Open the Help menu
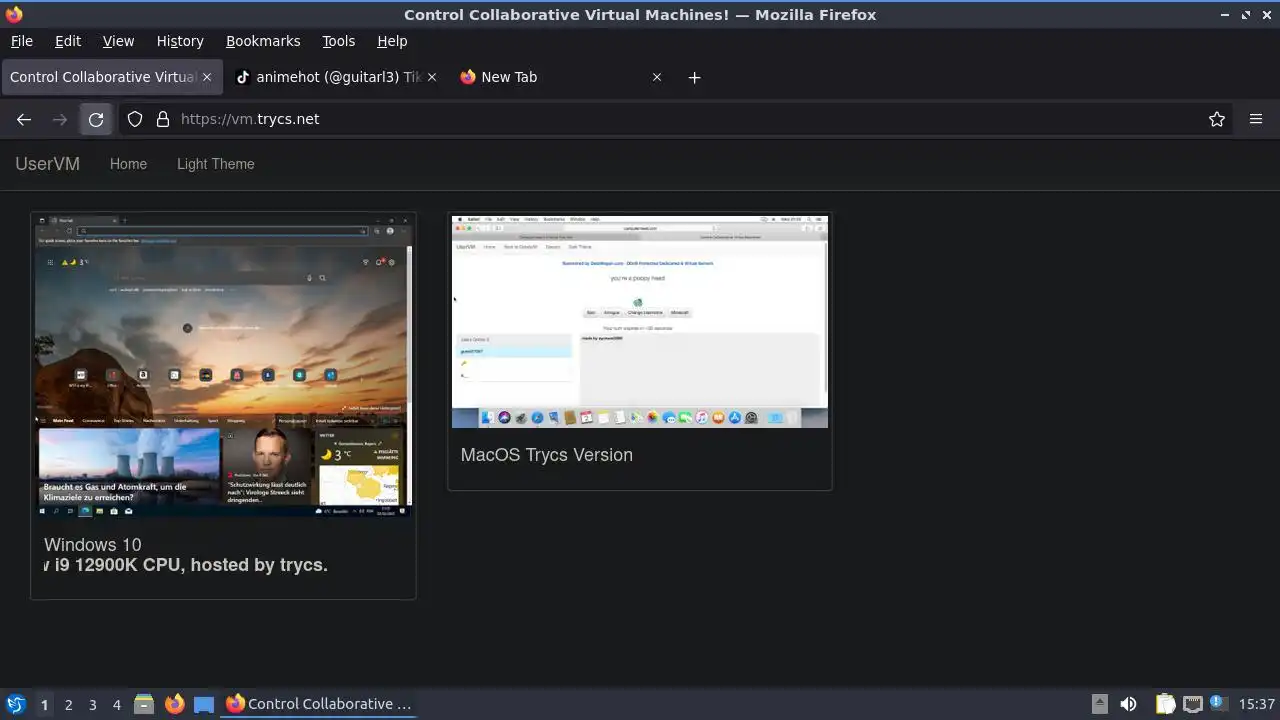This screenshot has width=1280, height=720. (392, 41)
